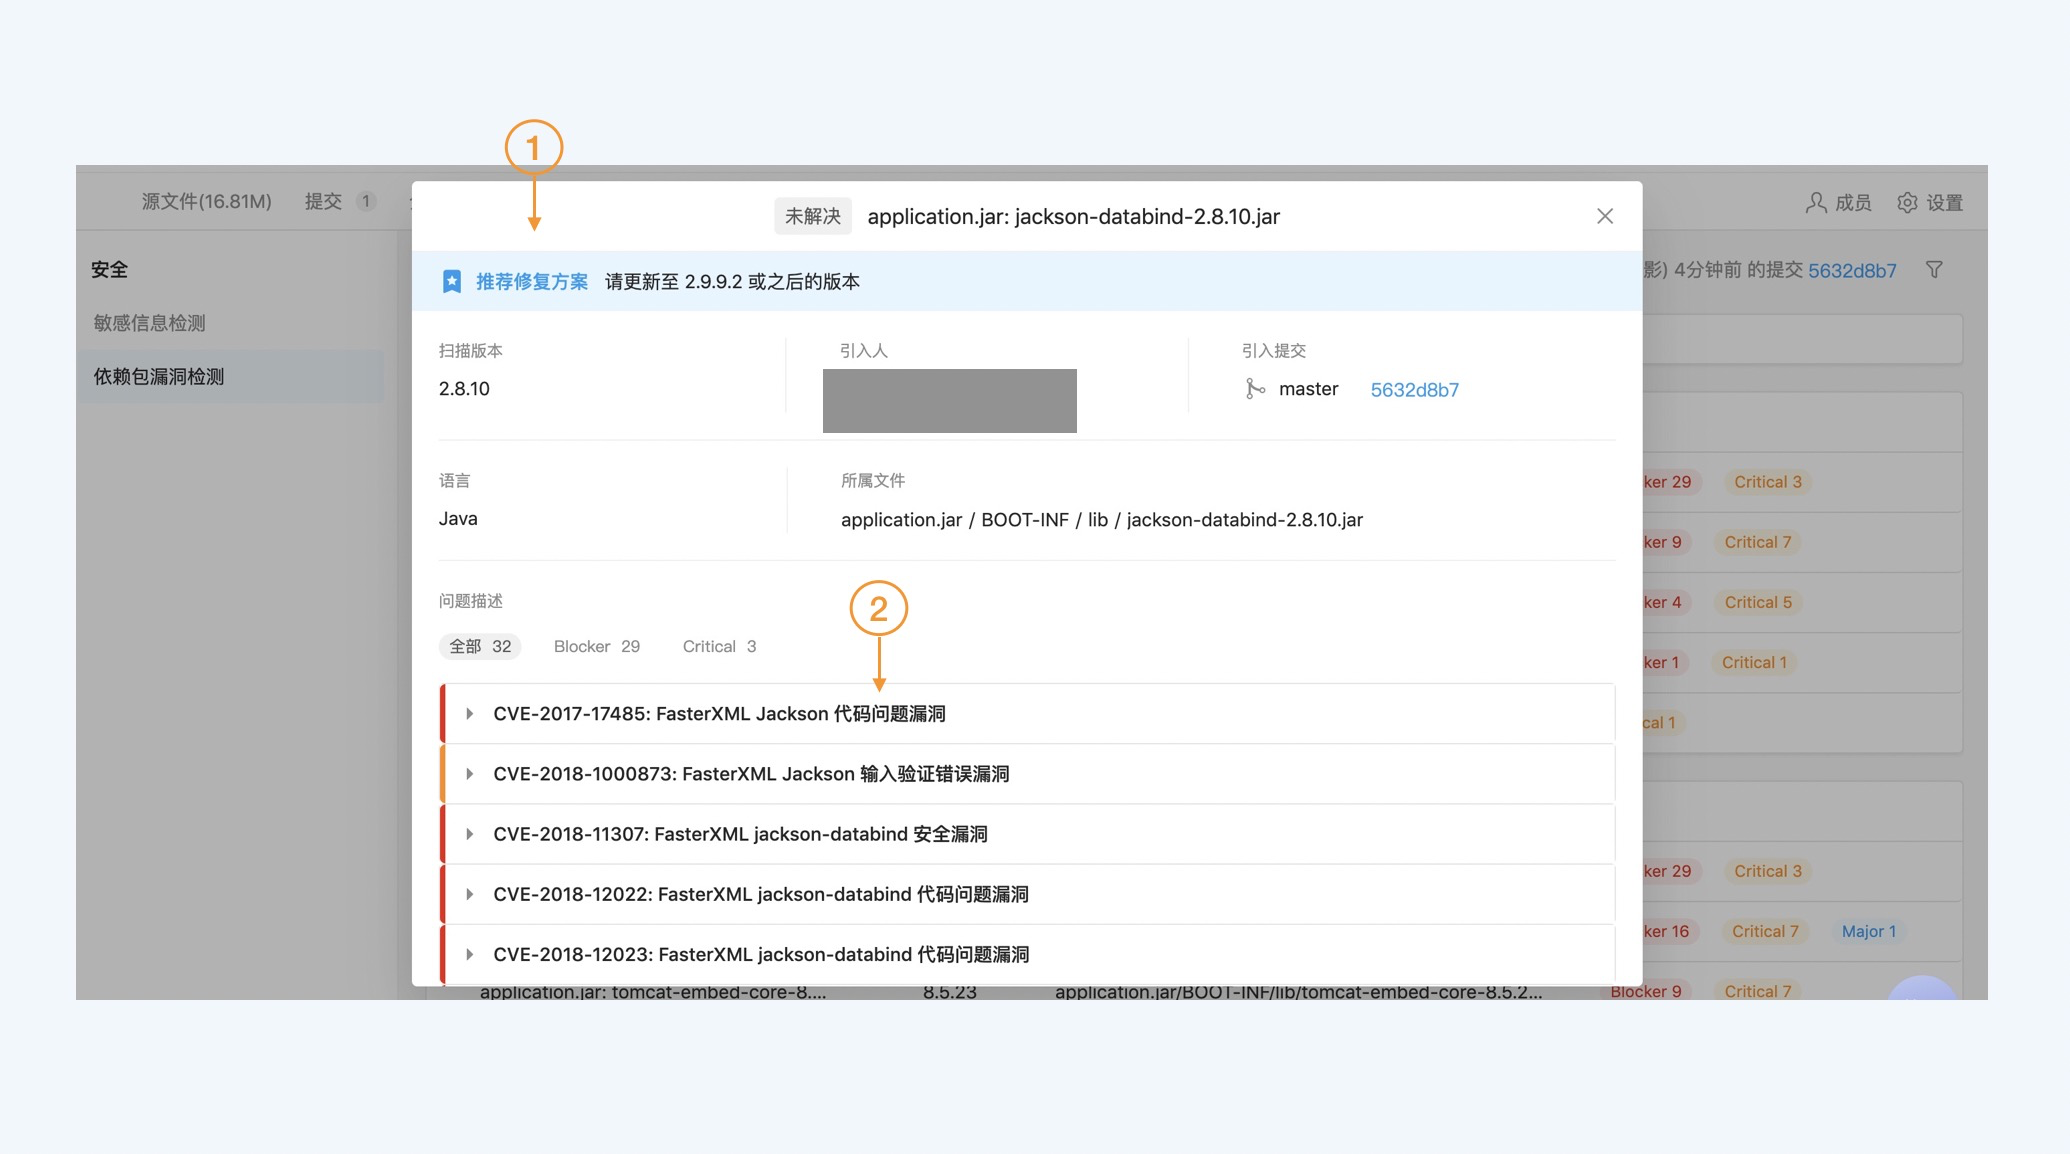Click tomcat-embed-core row in background list
2070x1154 pixels.
coord(653,992)
